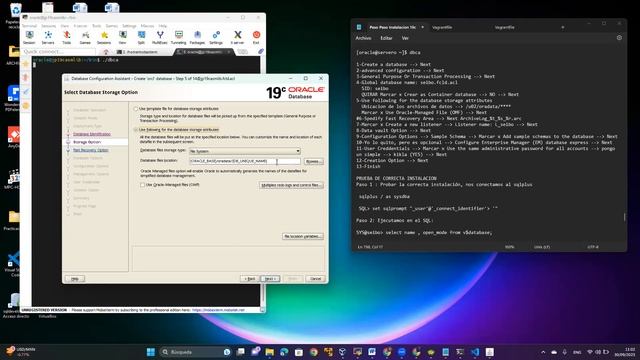
Task: Open the Macros menu in MobaXterm
Action: click(x=147, y=26)
